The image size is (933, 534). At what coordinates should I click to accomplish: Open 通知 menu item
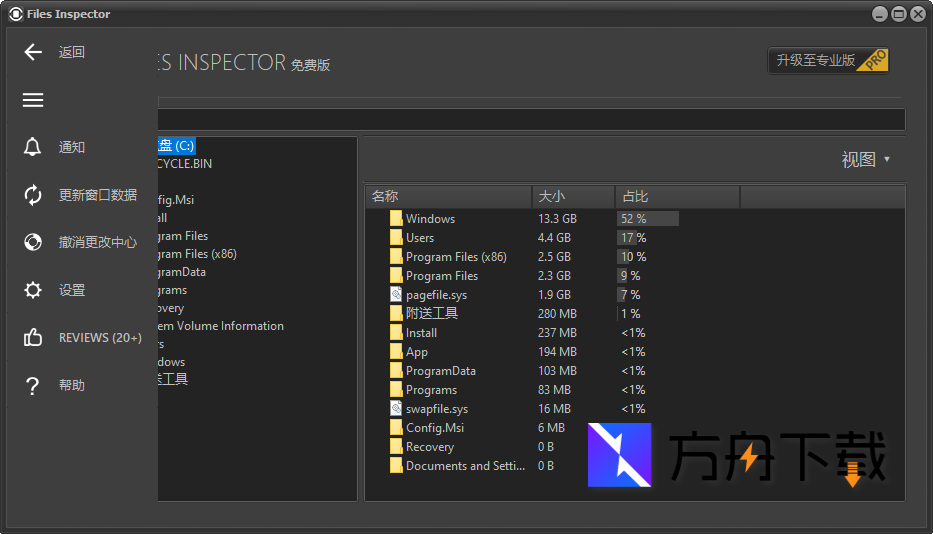click(71, 147)
